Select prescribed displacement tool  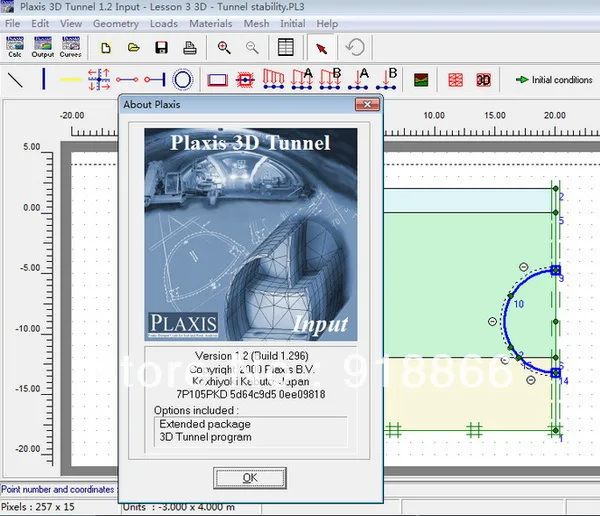pos(274,79)
